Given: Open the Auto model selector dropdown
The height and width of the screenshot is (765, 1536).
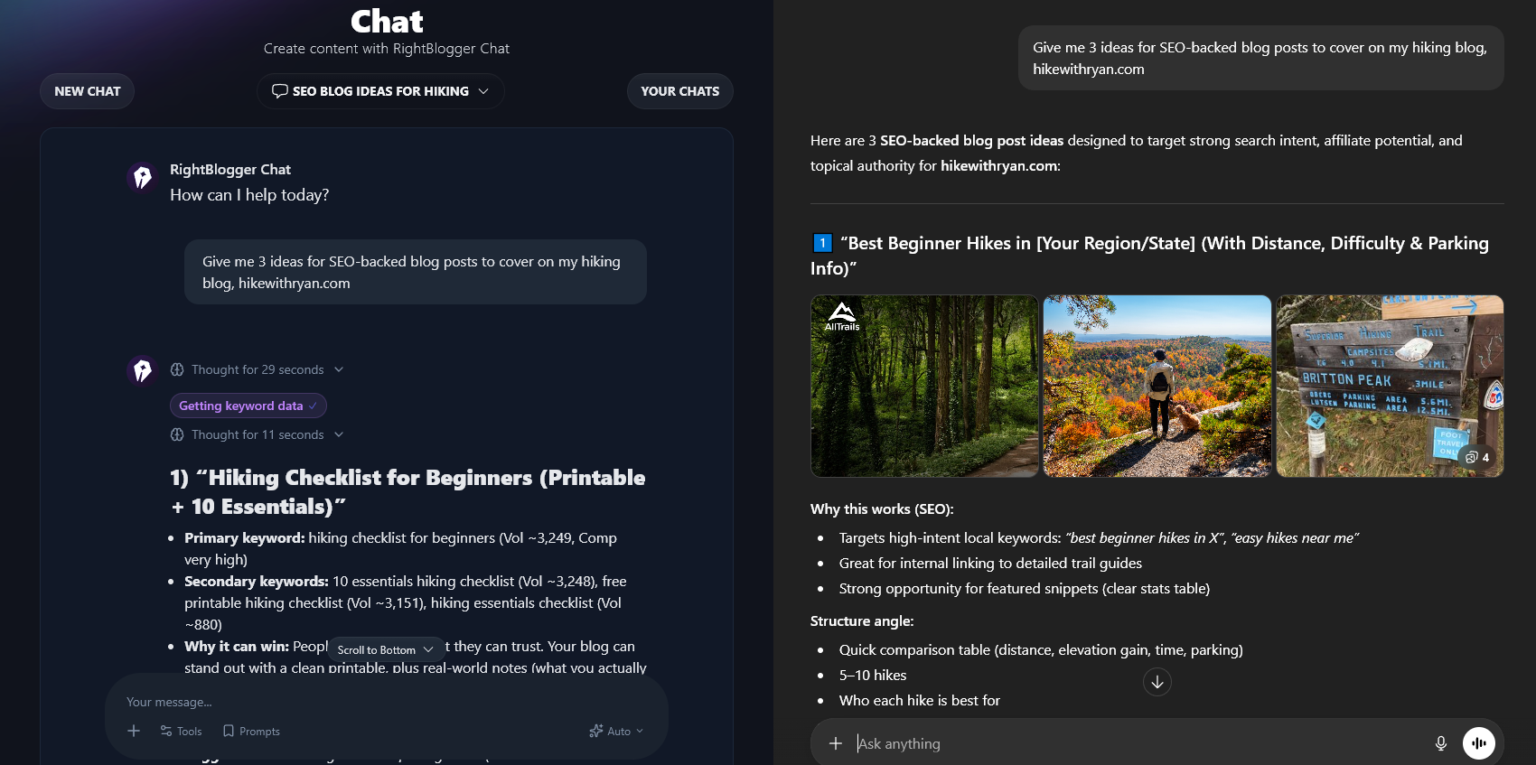Looking at the screenshot, I should pos(617,731).
